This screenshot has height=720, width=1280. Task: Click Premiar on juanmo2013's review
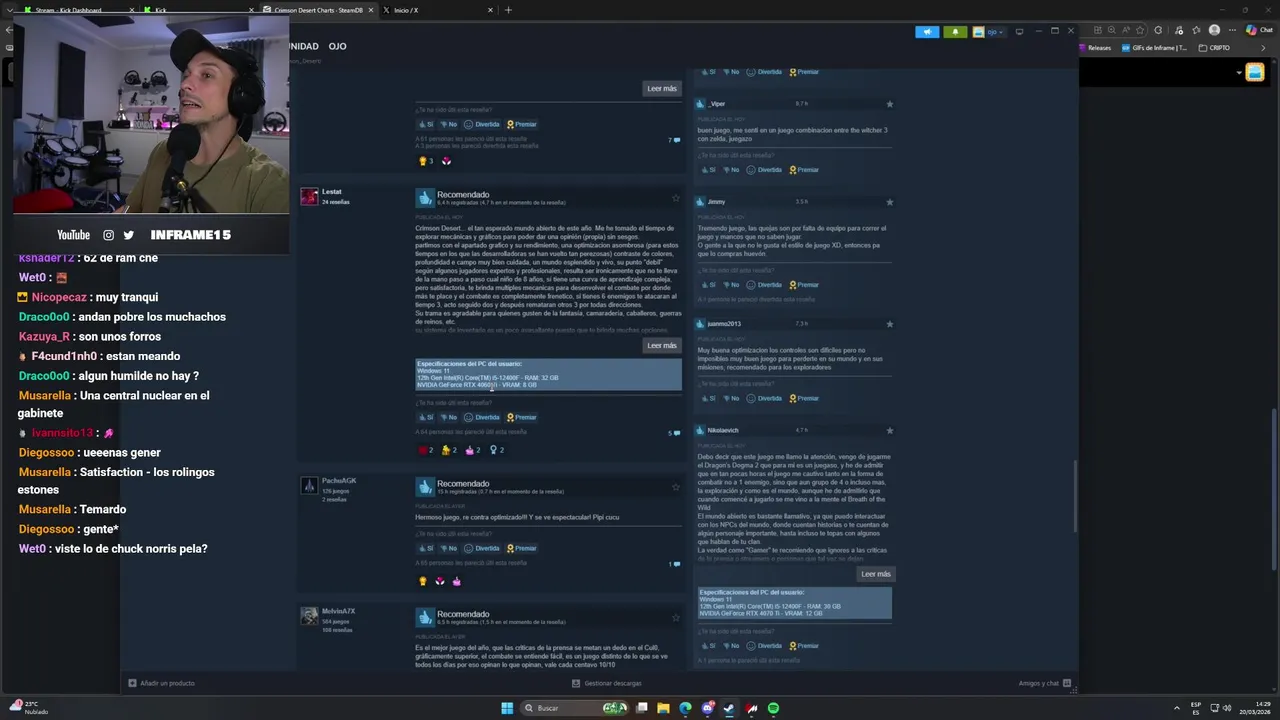(x=804, y=398)
